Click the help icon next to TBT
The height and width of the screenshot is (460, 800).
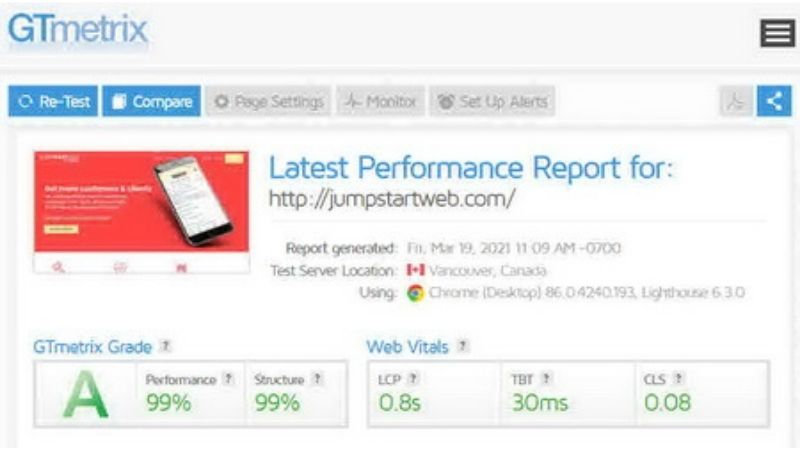click(546, 378)
